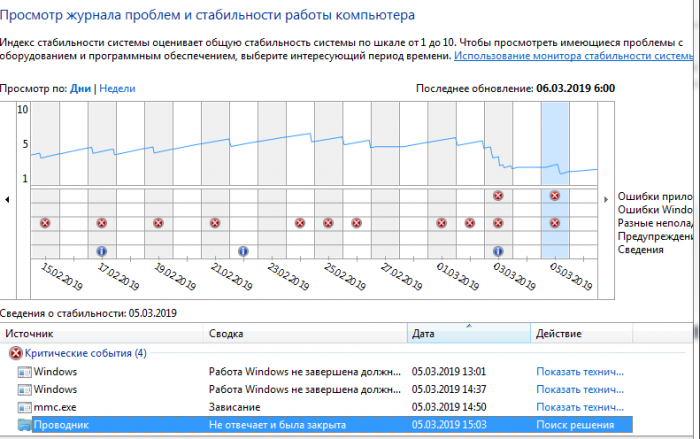Click Windows failure icon on 01.03.2019

tap(441, 223)
